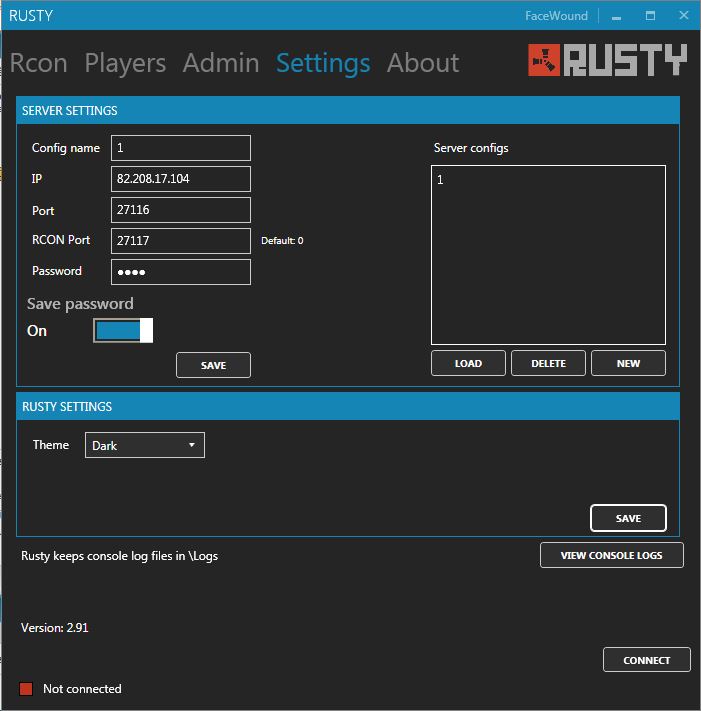Save the server settings
This screenshot has height=711, width=701.
[x=213, y=365]
